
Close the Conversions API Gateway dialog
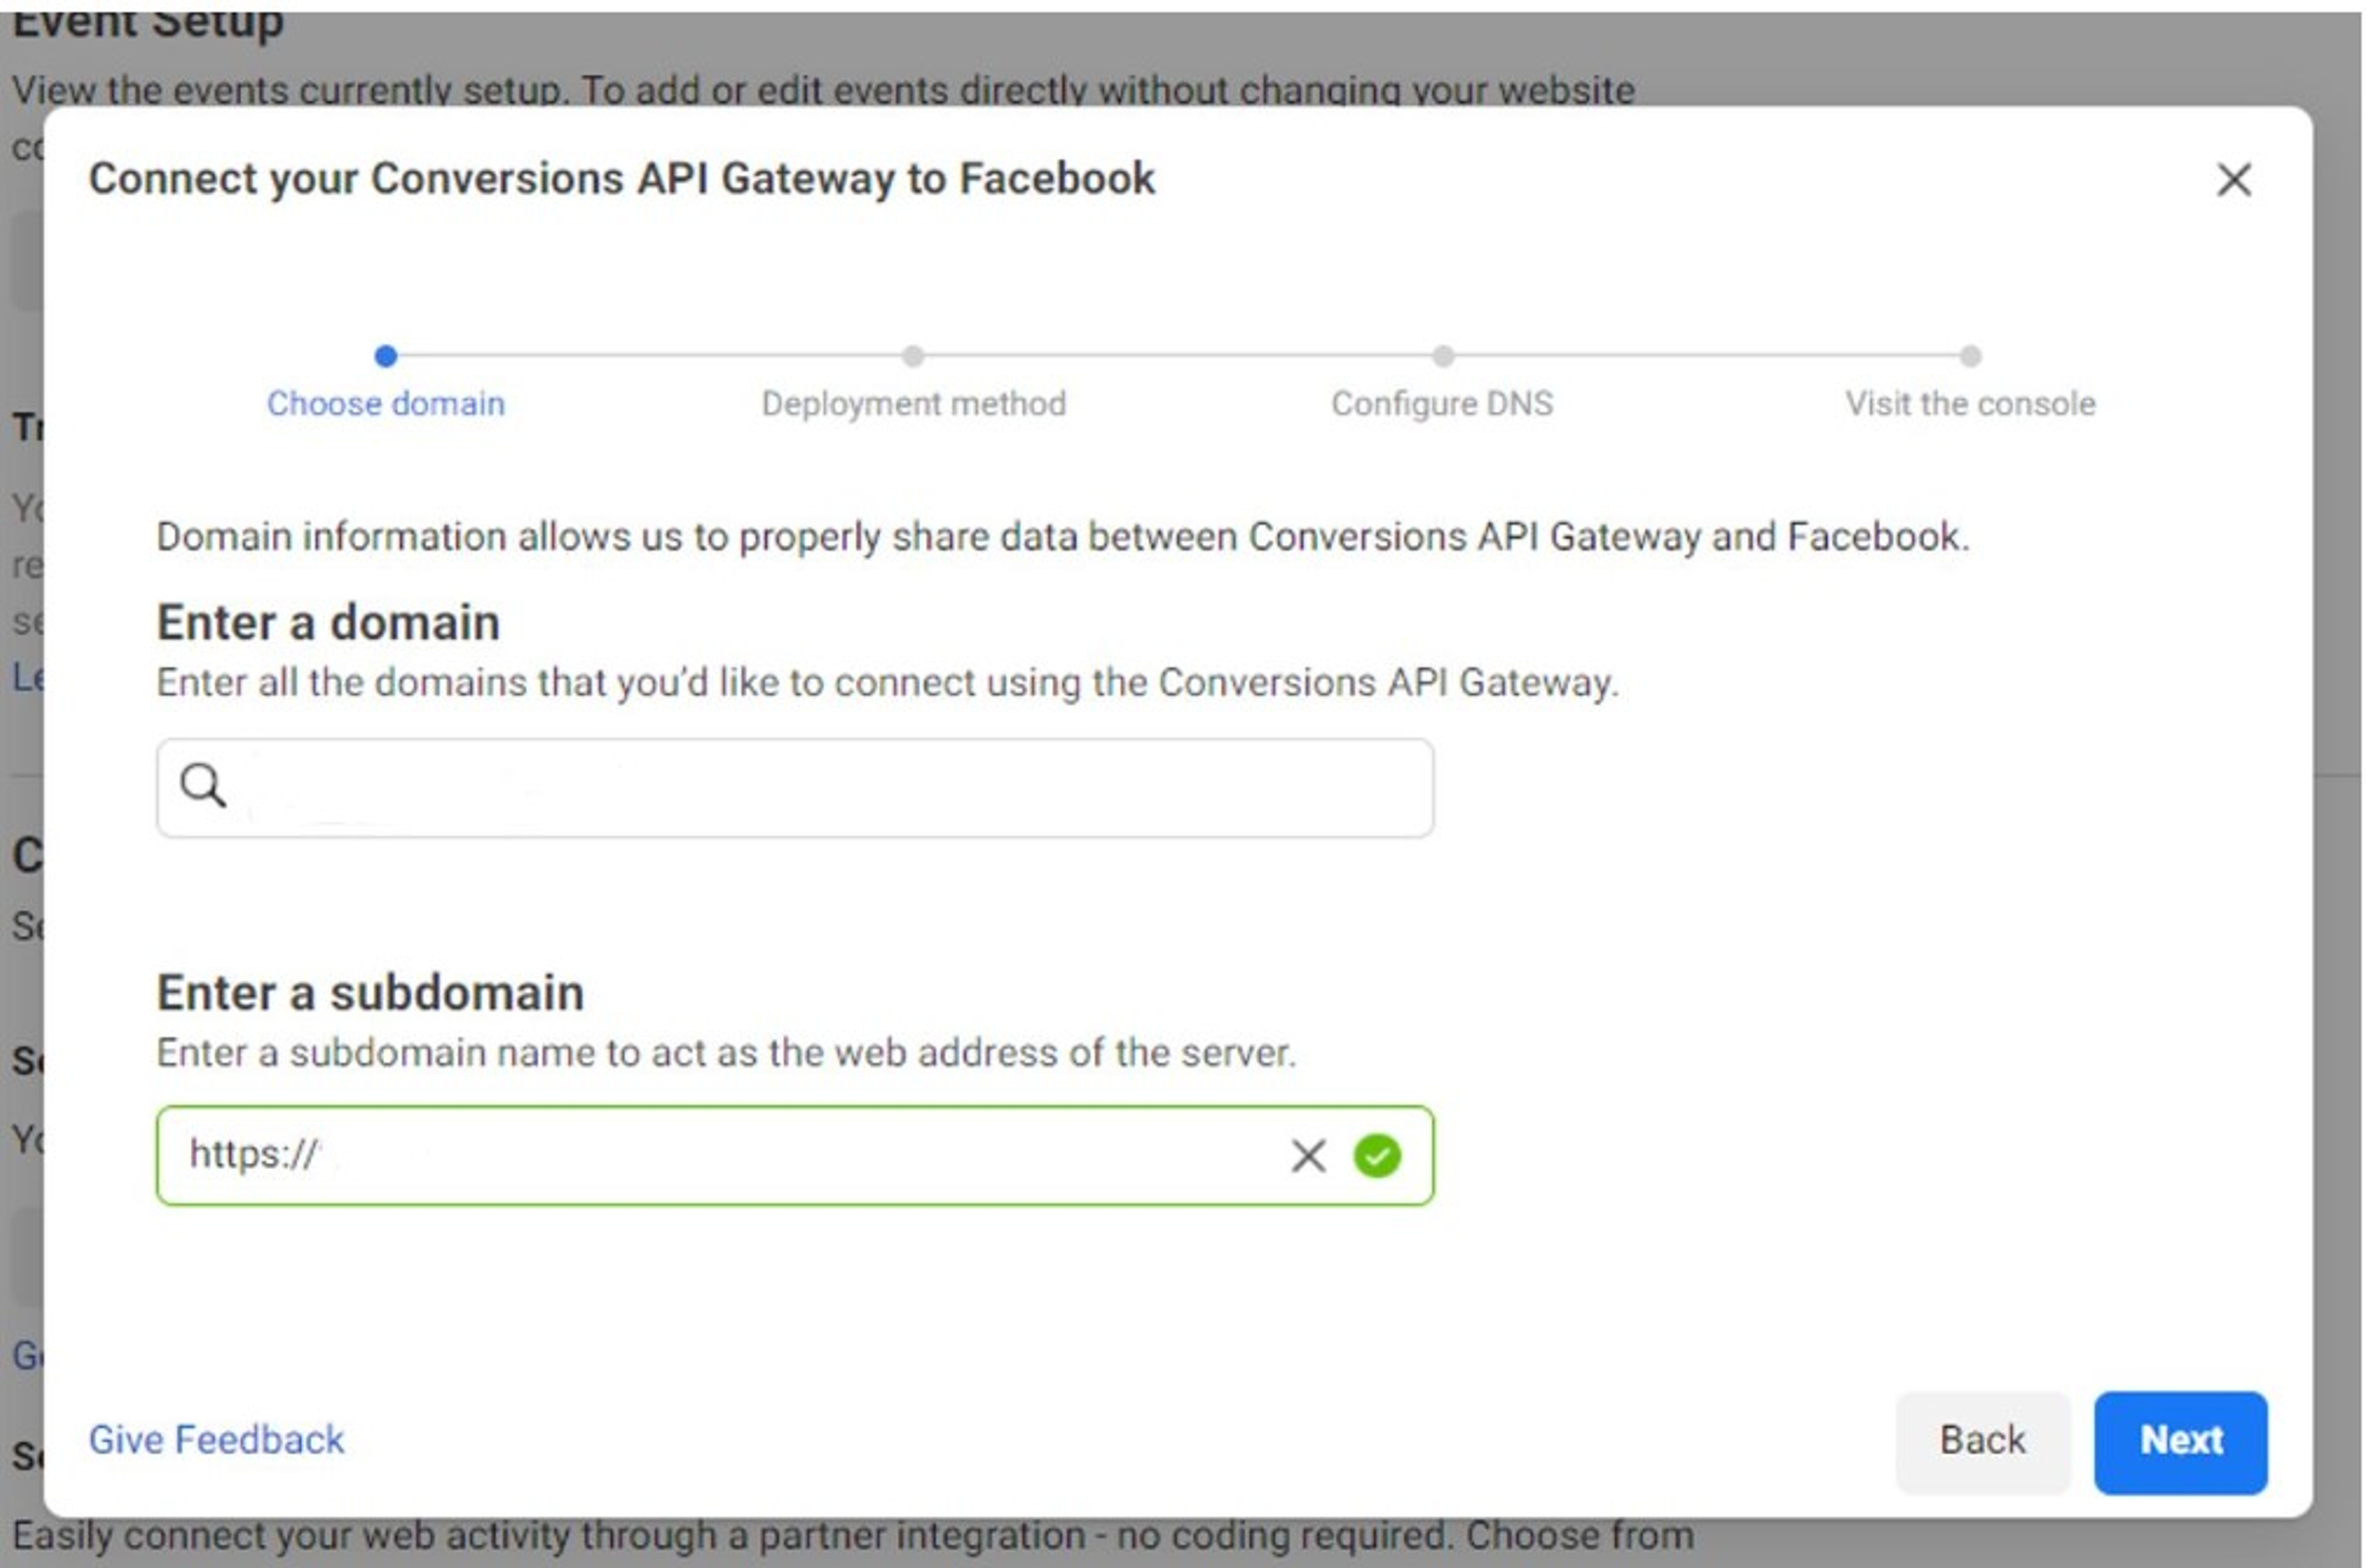click(x=2234, y=180)
